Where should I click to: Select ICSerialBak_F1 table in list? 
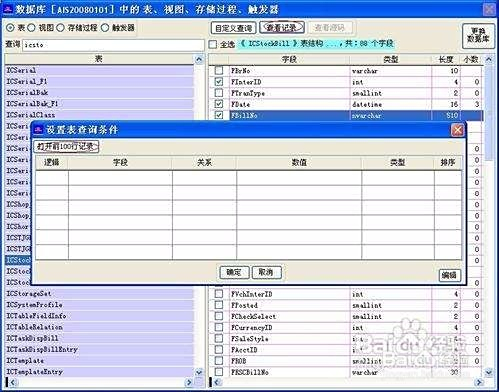click(x=99, y=104)
